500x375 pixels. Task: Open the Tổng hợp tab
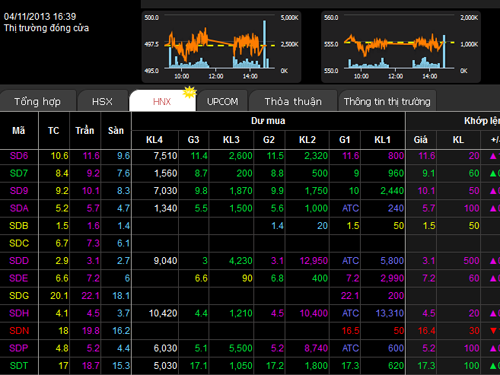(37, 101)
